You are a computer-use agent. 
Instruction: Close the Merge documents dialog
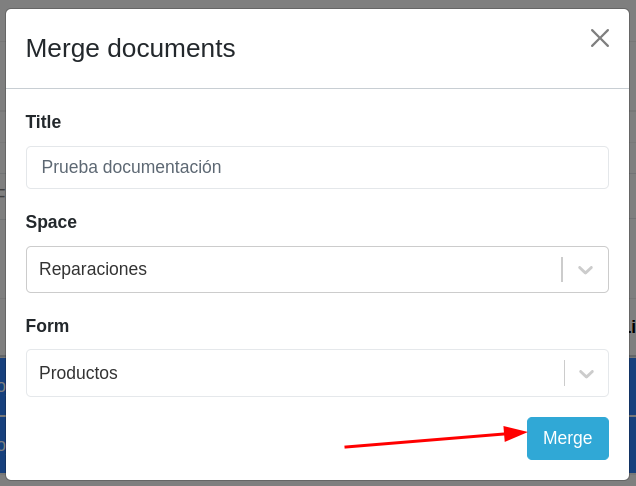pyautogui.click(x=599, y=38)
